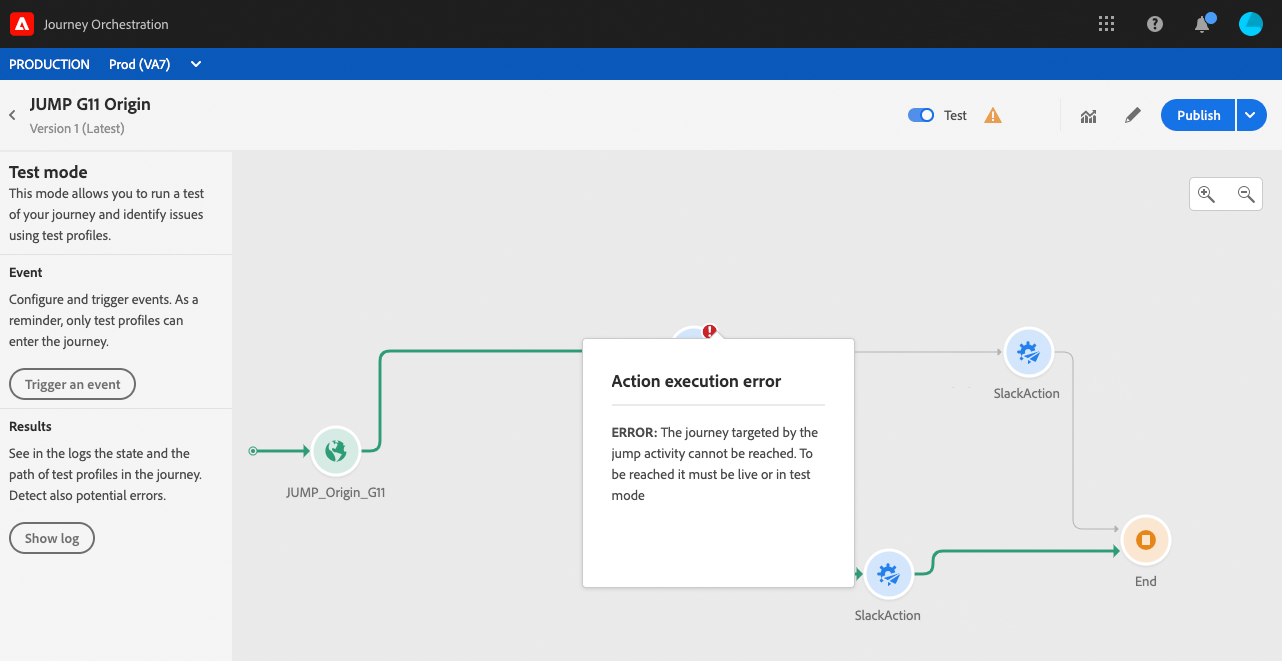This screenshot has height=661, width=1282.
Task: Click the Version 1 (Latest) label
Action: [77, 129]
